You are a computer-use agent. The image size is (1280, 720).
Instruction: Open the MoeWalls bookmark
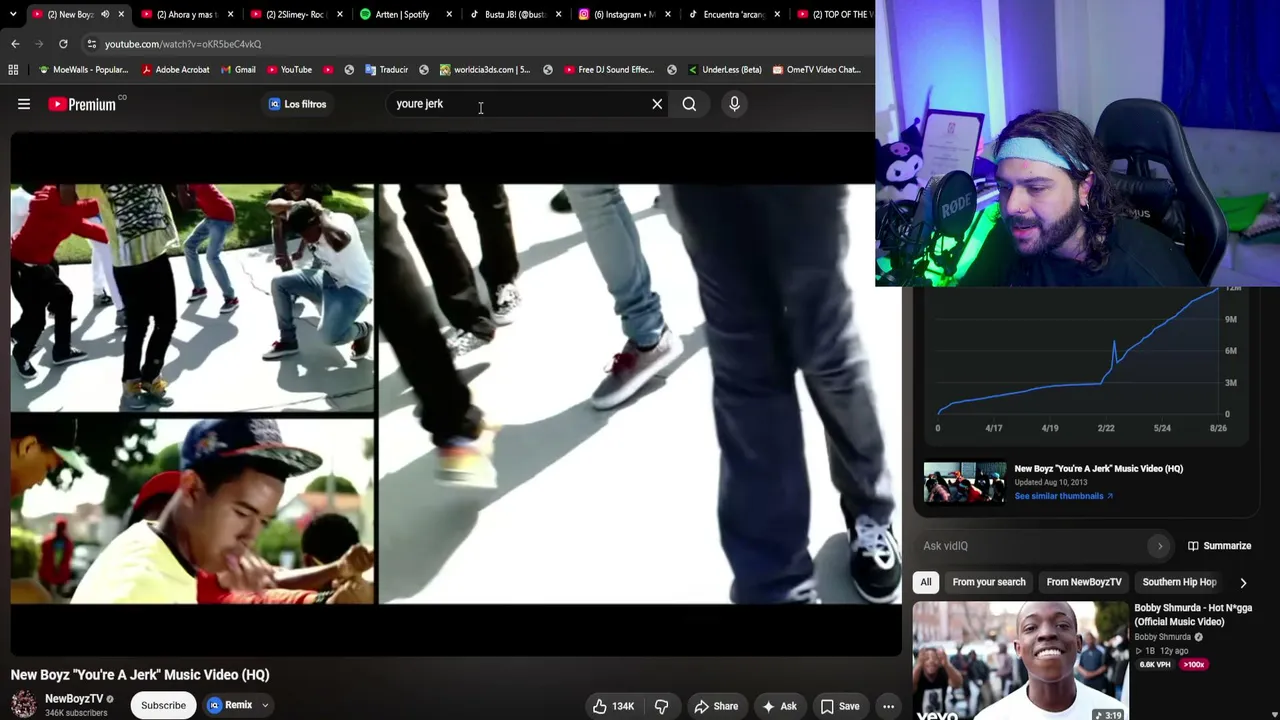83,70
